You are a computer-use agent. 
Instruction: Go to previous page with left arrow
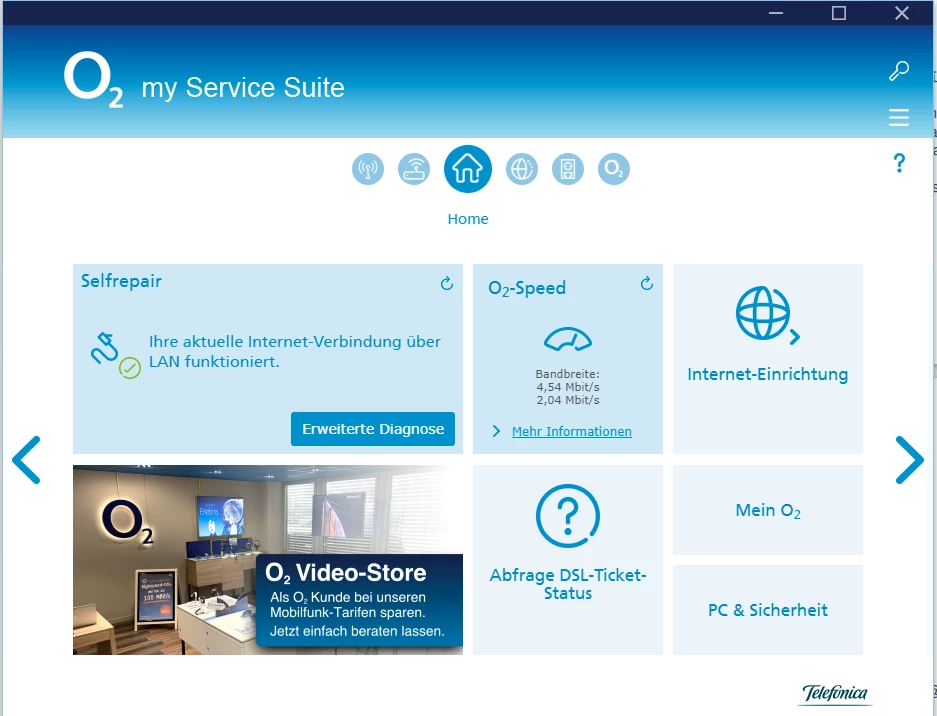[26, 460]
